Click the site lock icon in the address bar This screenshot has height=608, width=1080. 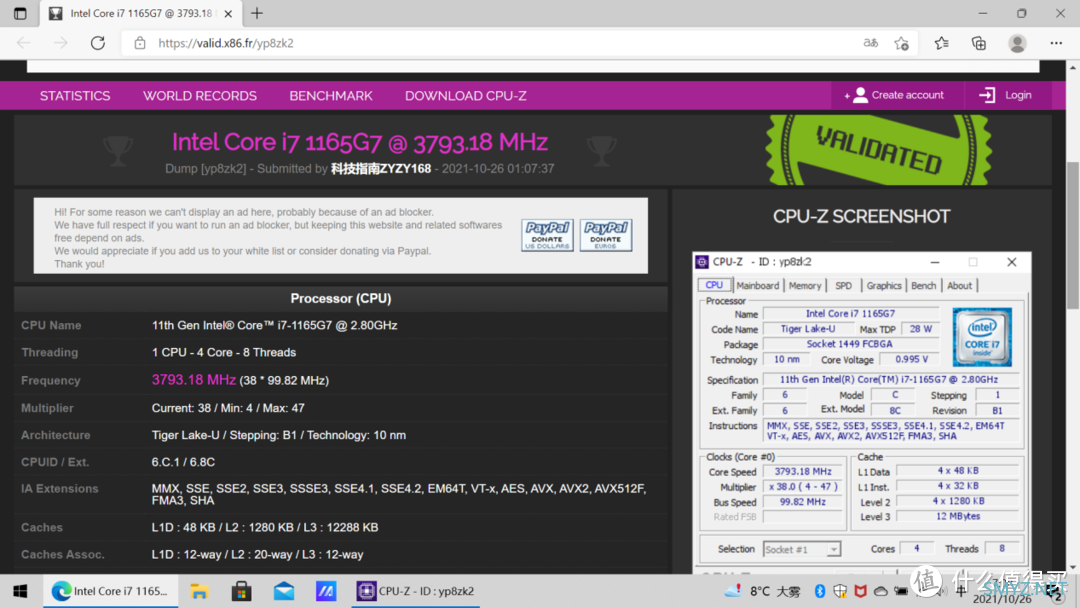[140, 43]
